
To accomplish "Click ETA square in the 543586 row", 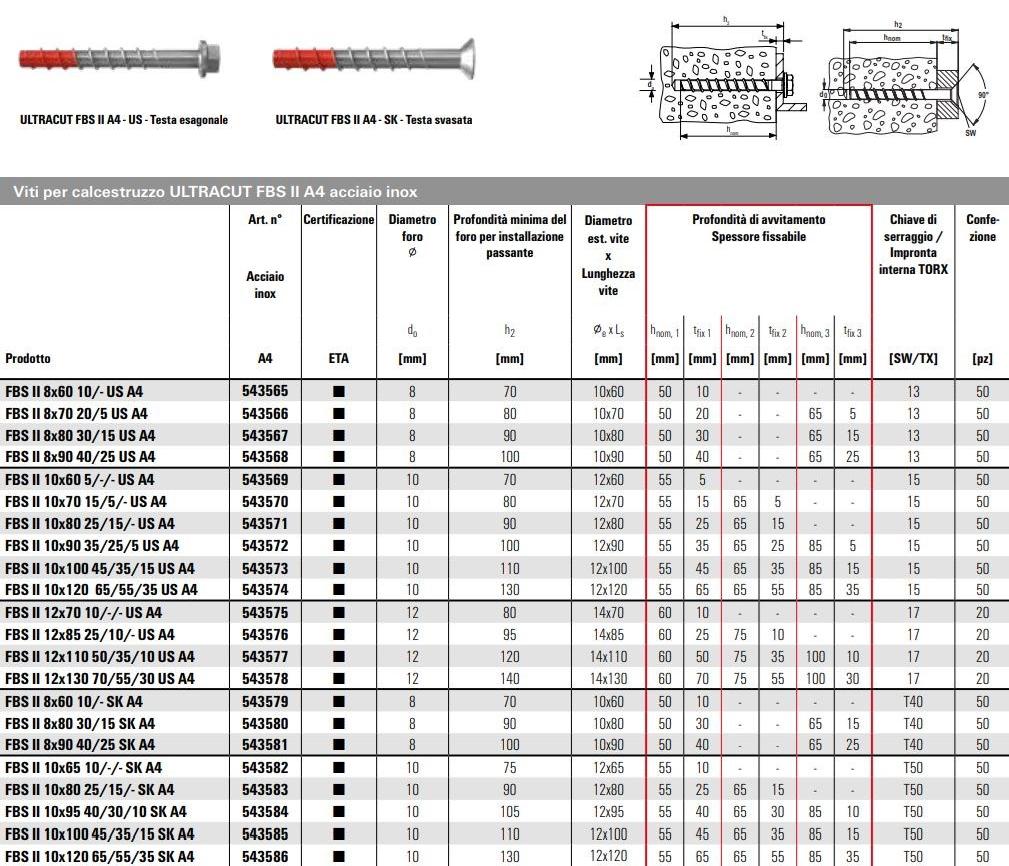I will pos(339,856).
